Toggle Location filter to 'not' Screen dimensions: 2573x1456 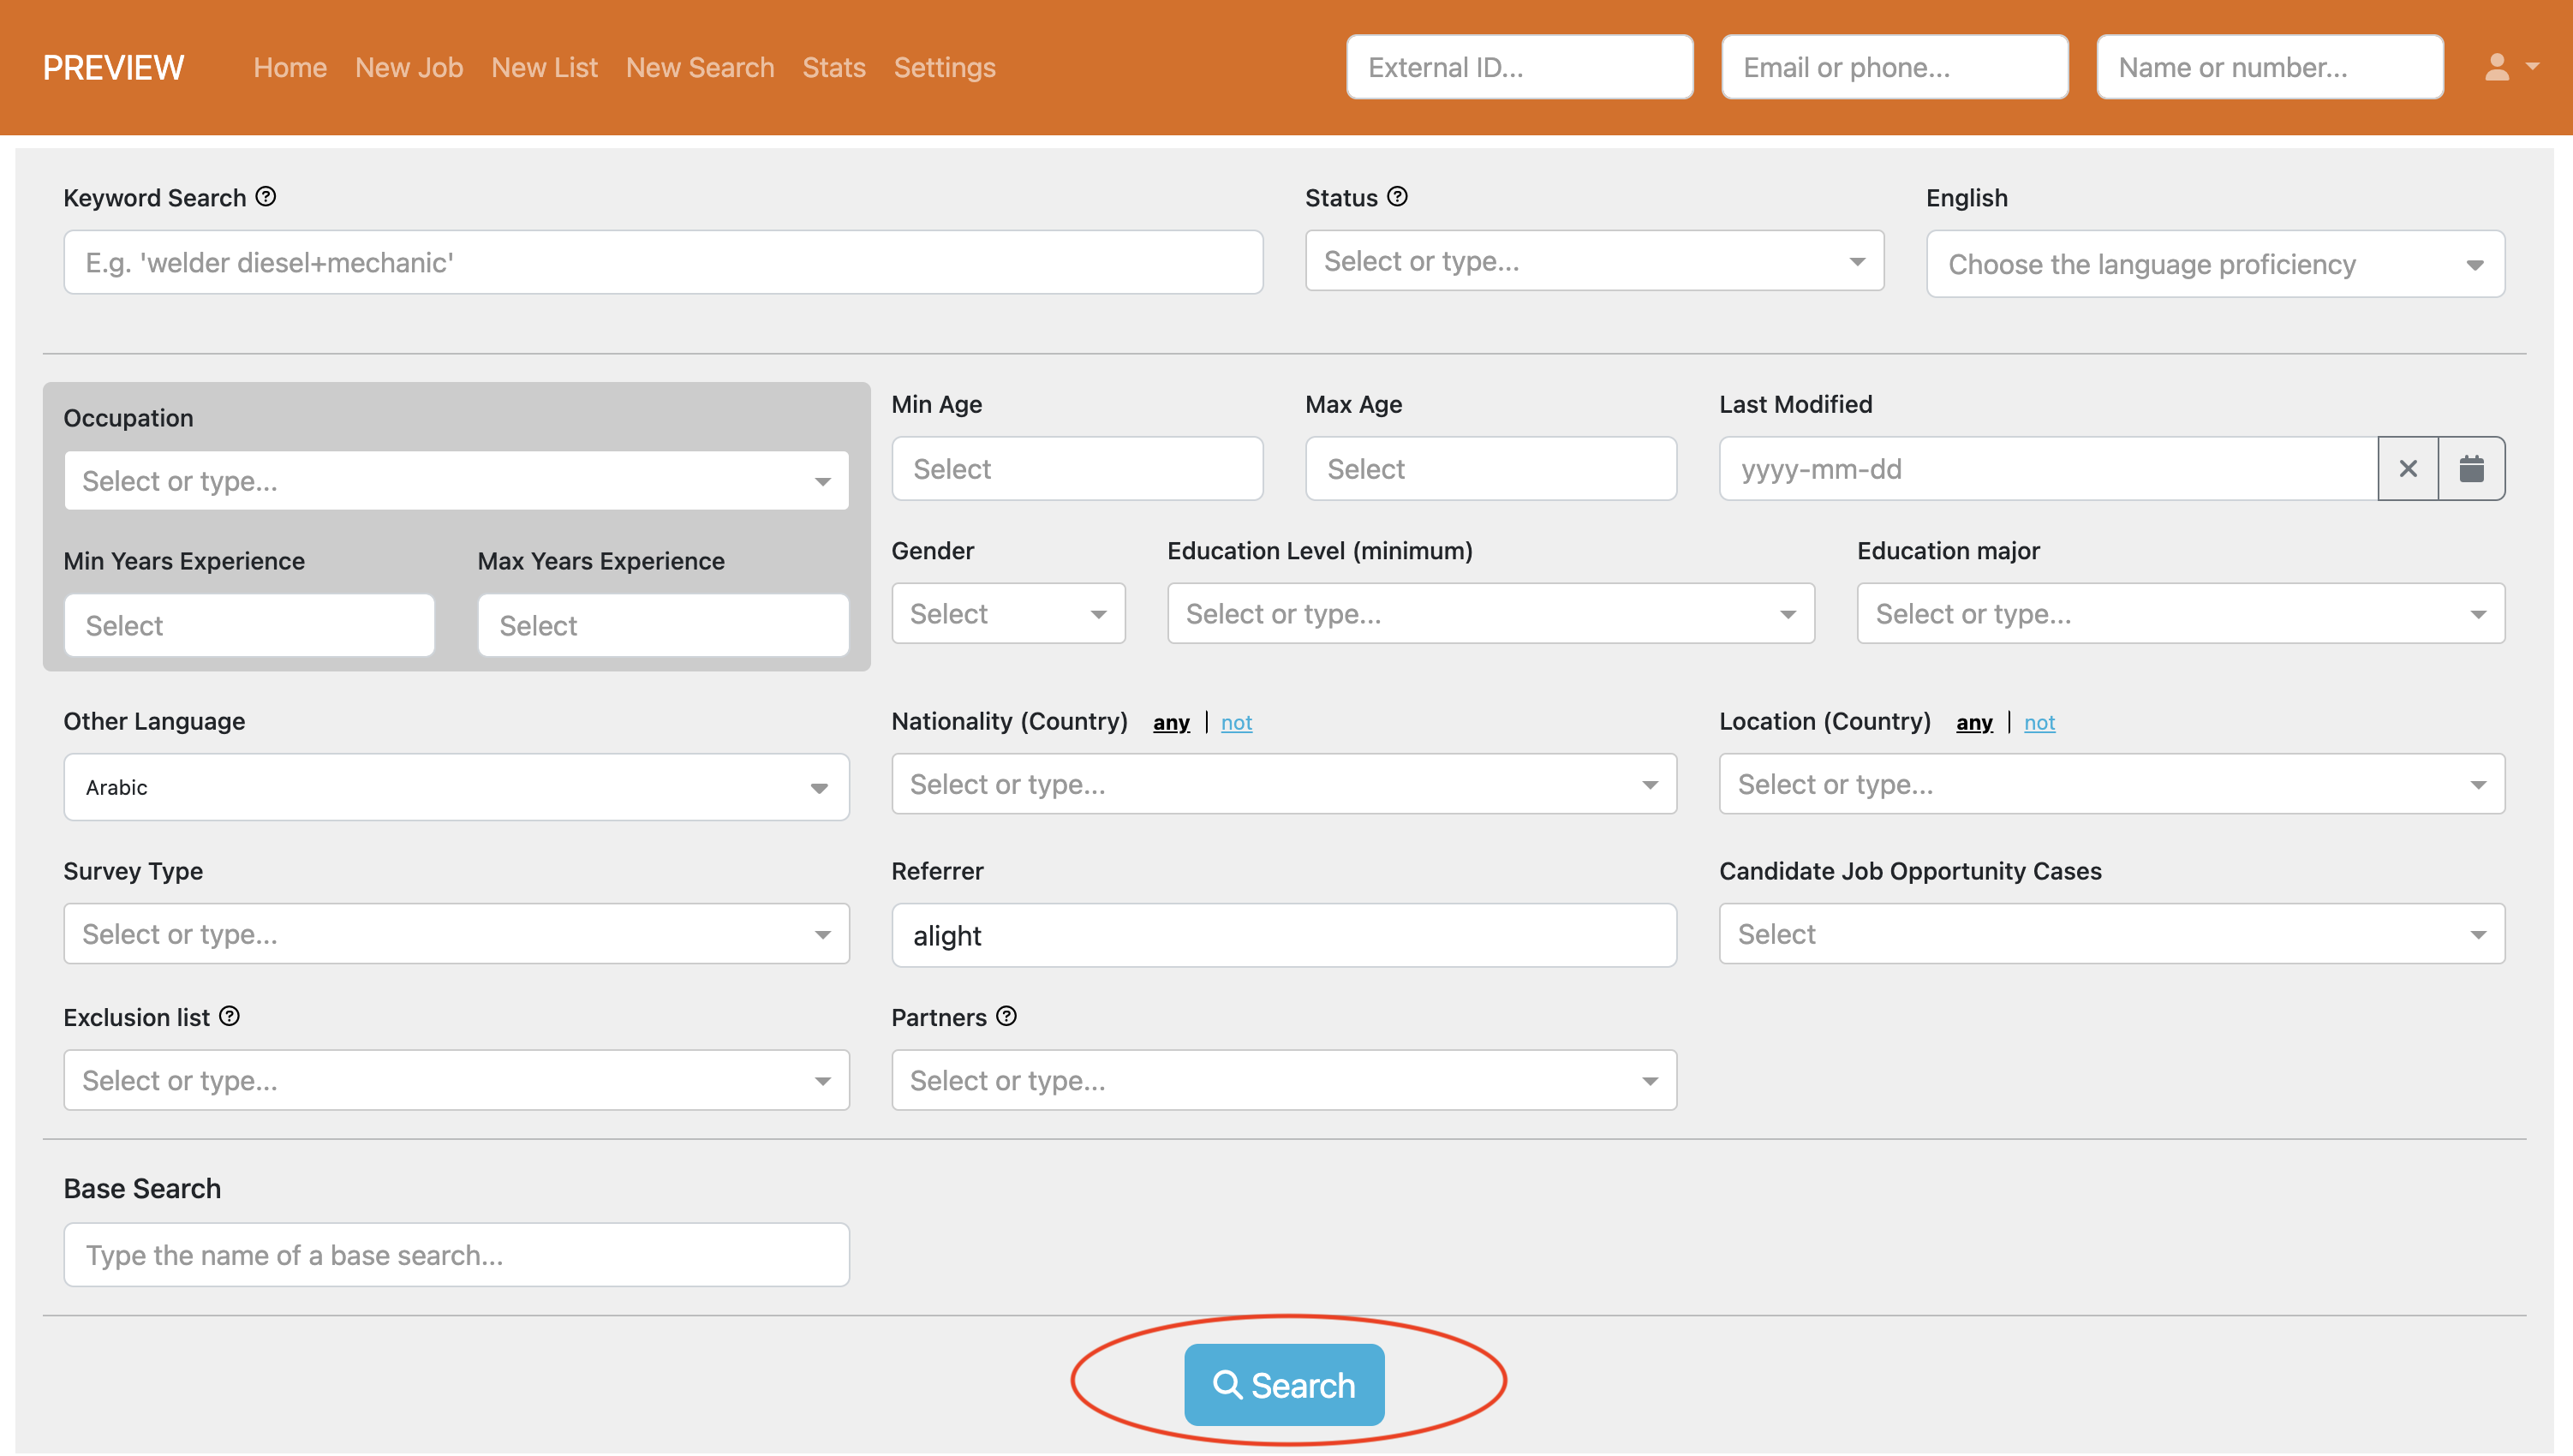pos(2039,722)
